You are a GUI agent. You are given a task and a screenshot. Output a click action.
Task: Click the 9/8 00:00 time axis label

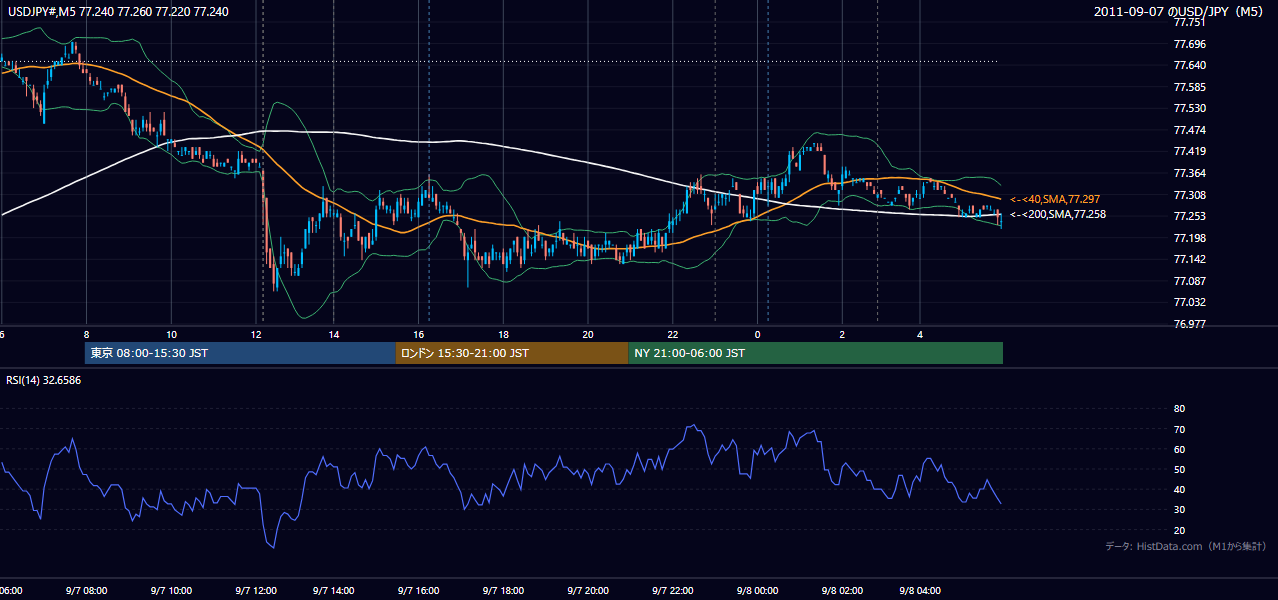click(x=757, y=591)
